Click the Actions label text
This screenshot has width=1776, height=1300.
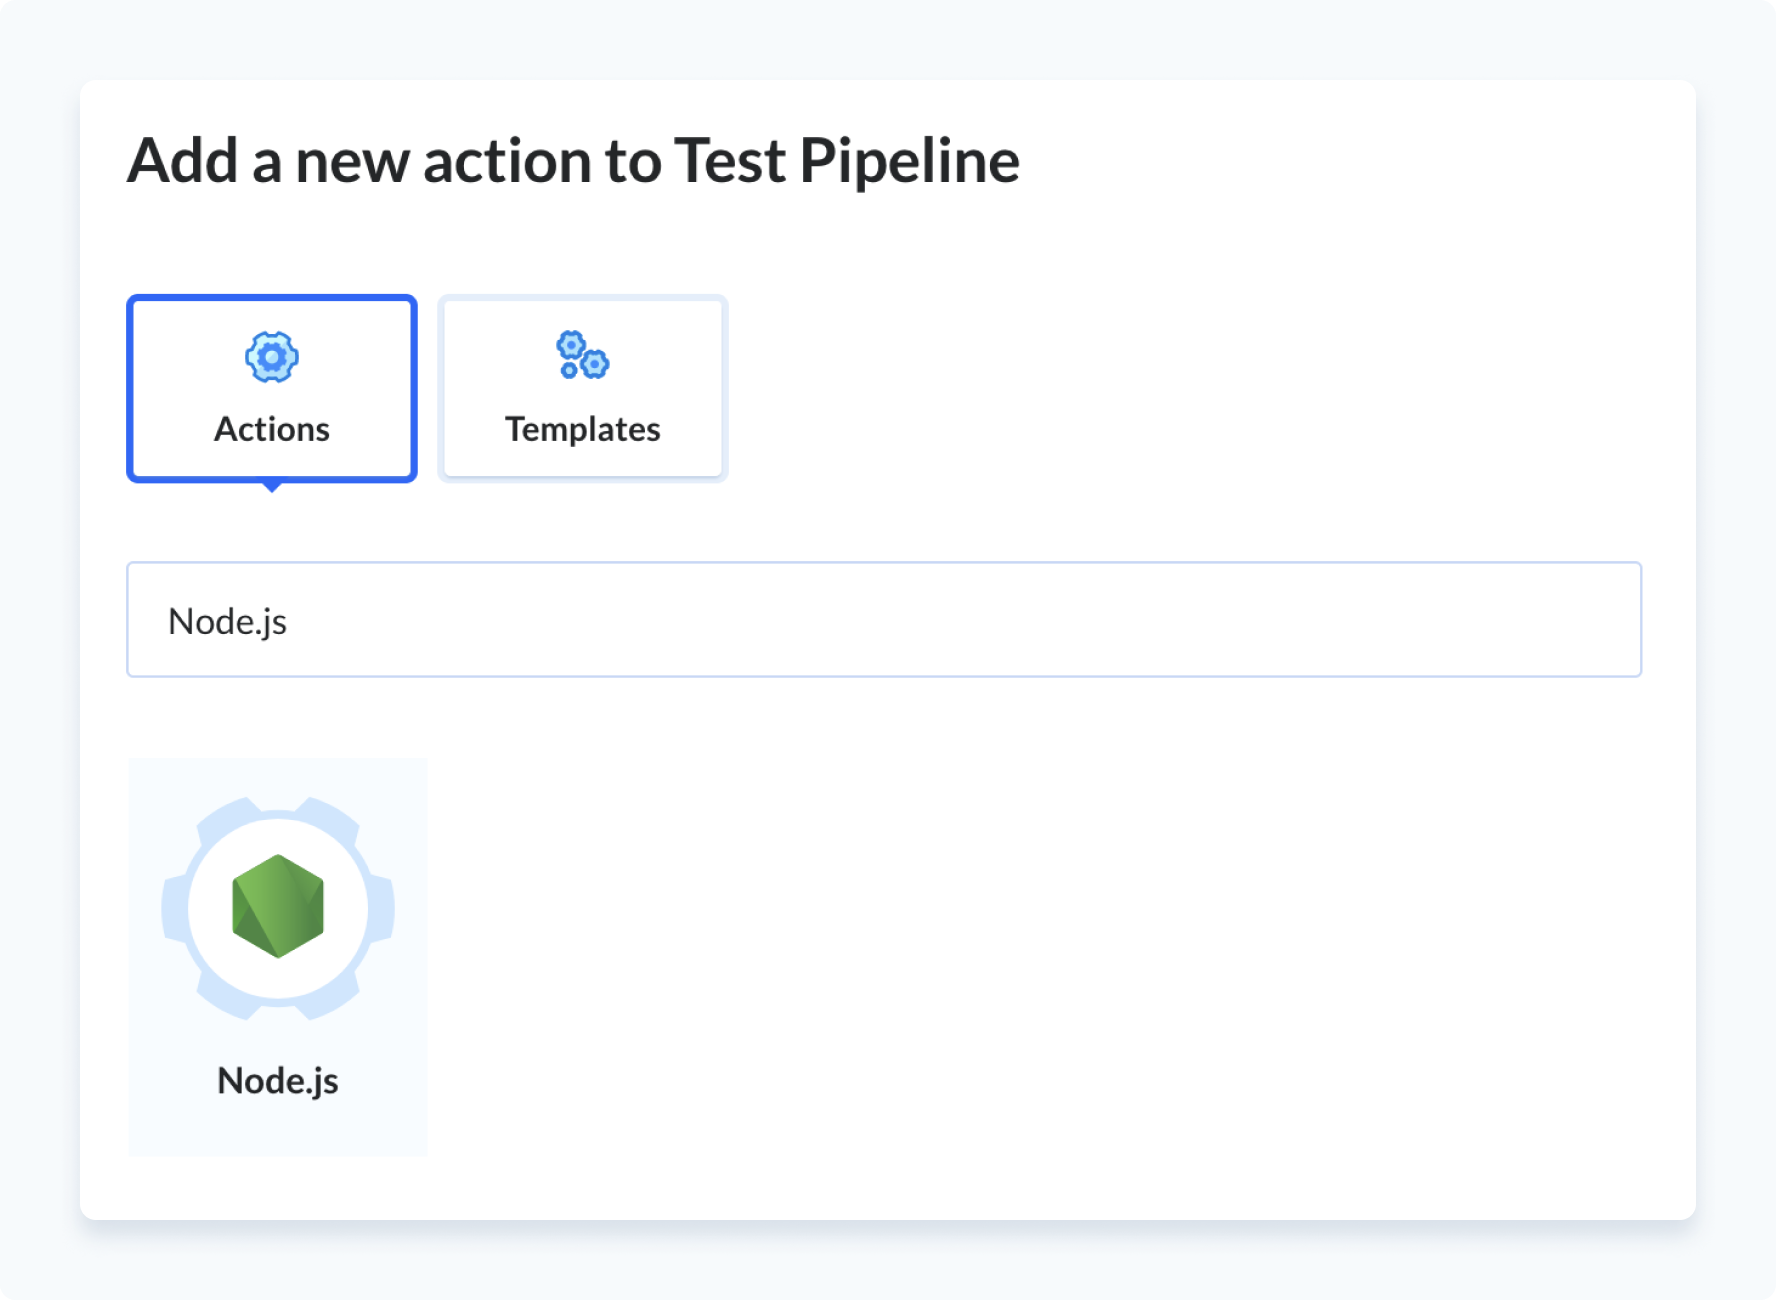270,430
